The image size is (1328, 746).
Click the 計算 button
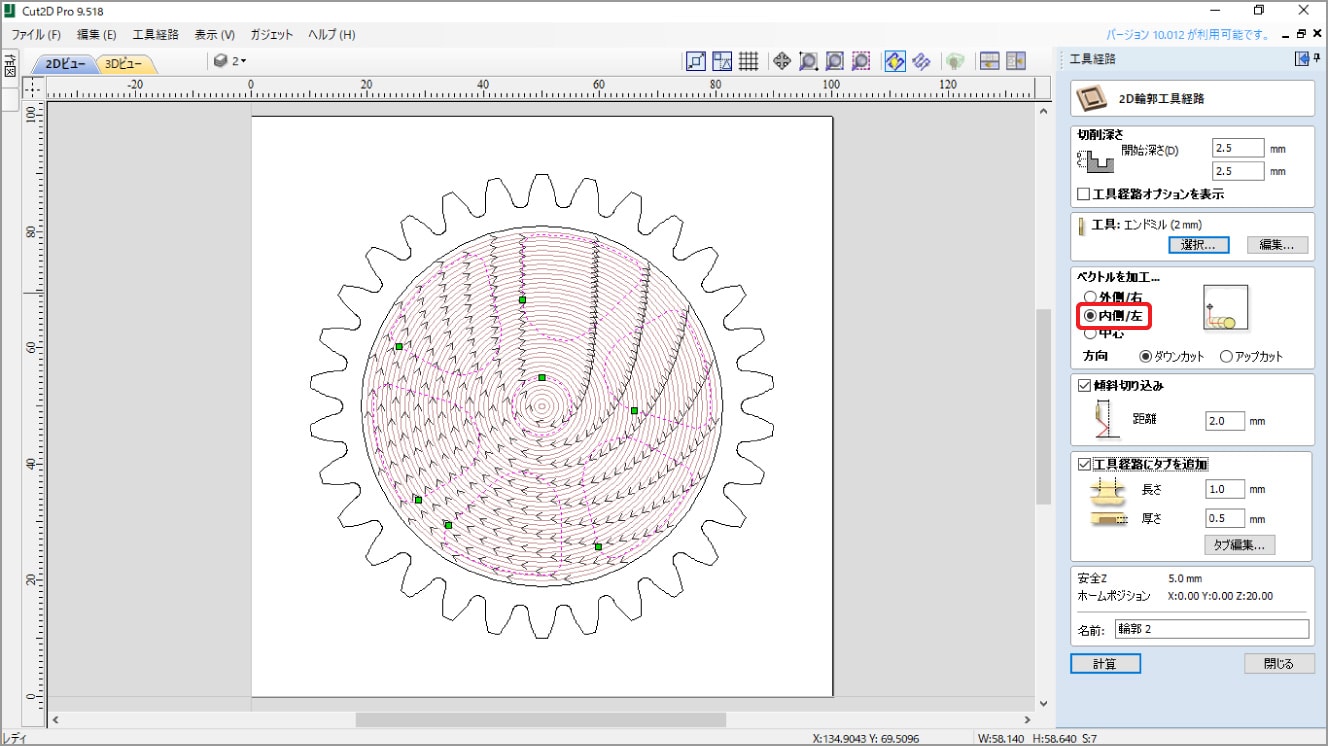coord(1104,664)
